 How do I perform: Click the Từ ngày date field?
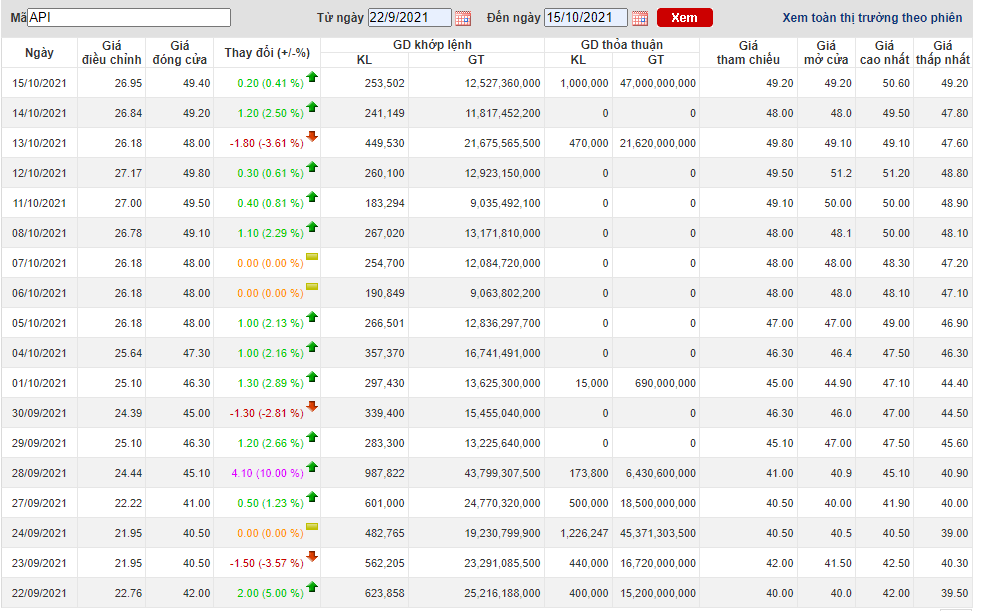point(409,18)
